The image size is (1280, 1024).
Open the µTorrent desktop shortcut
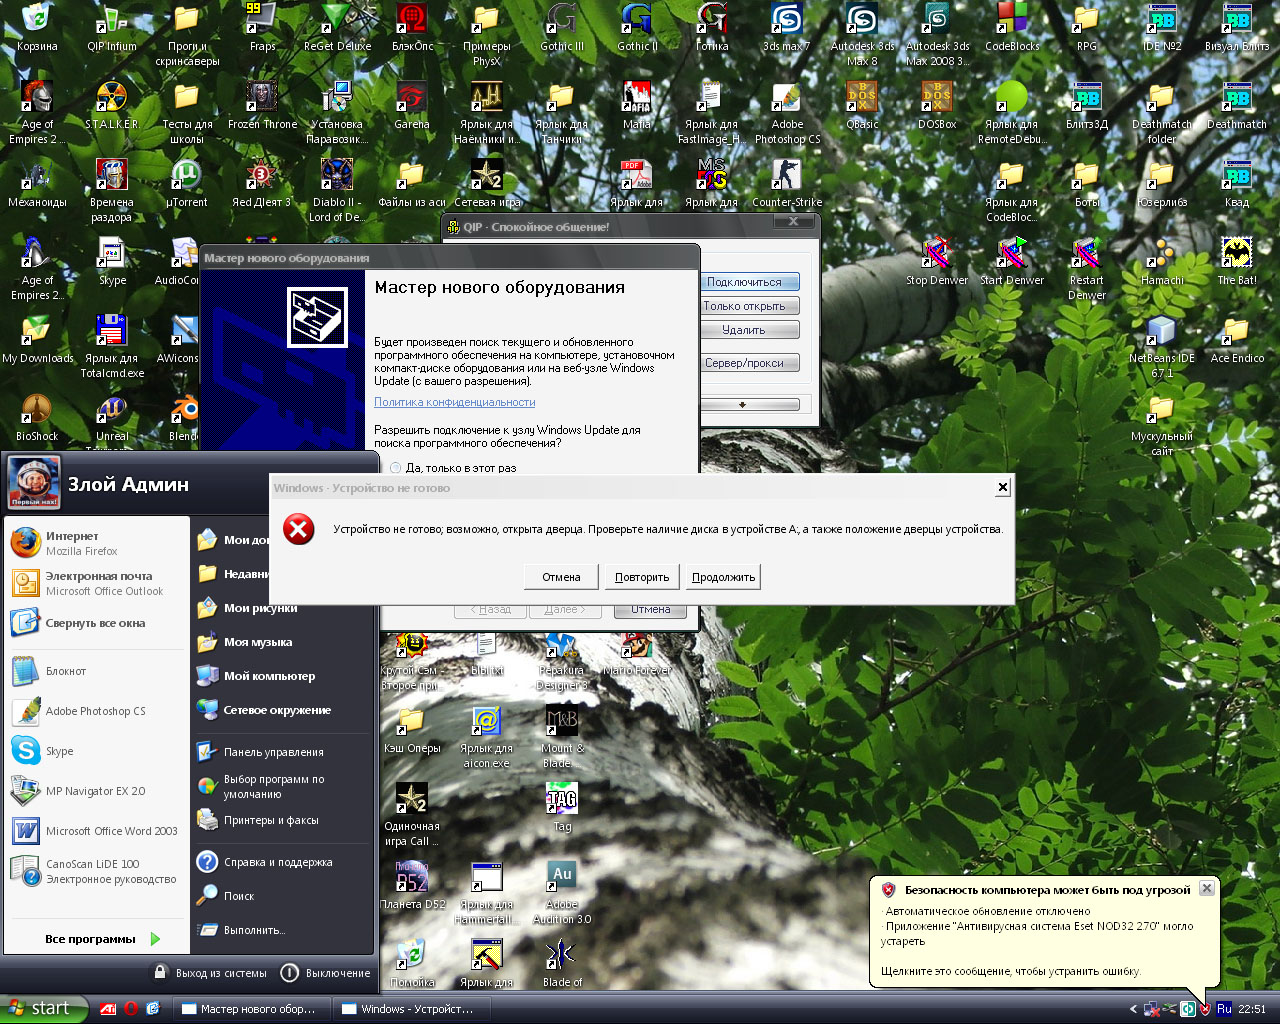(x=186, y=178)
